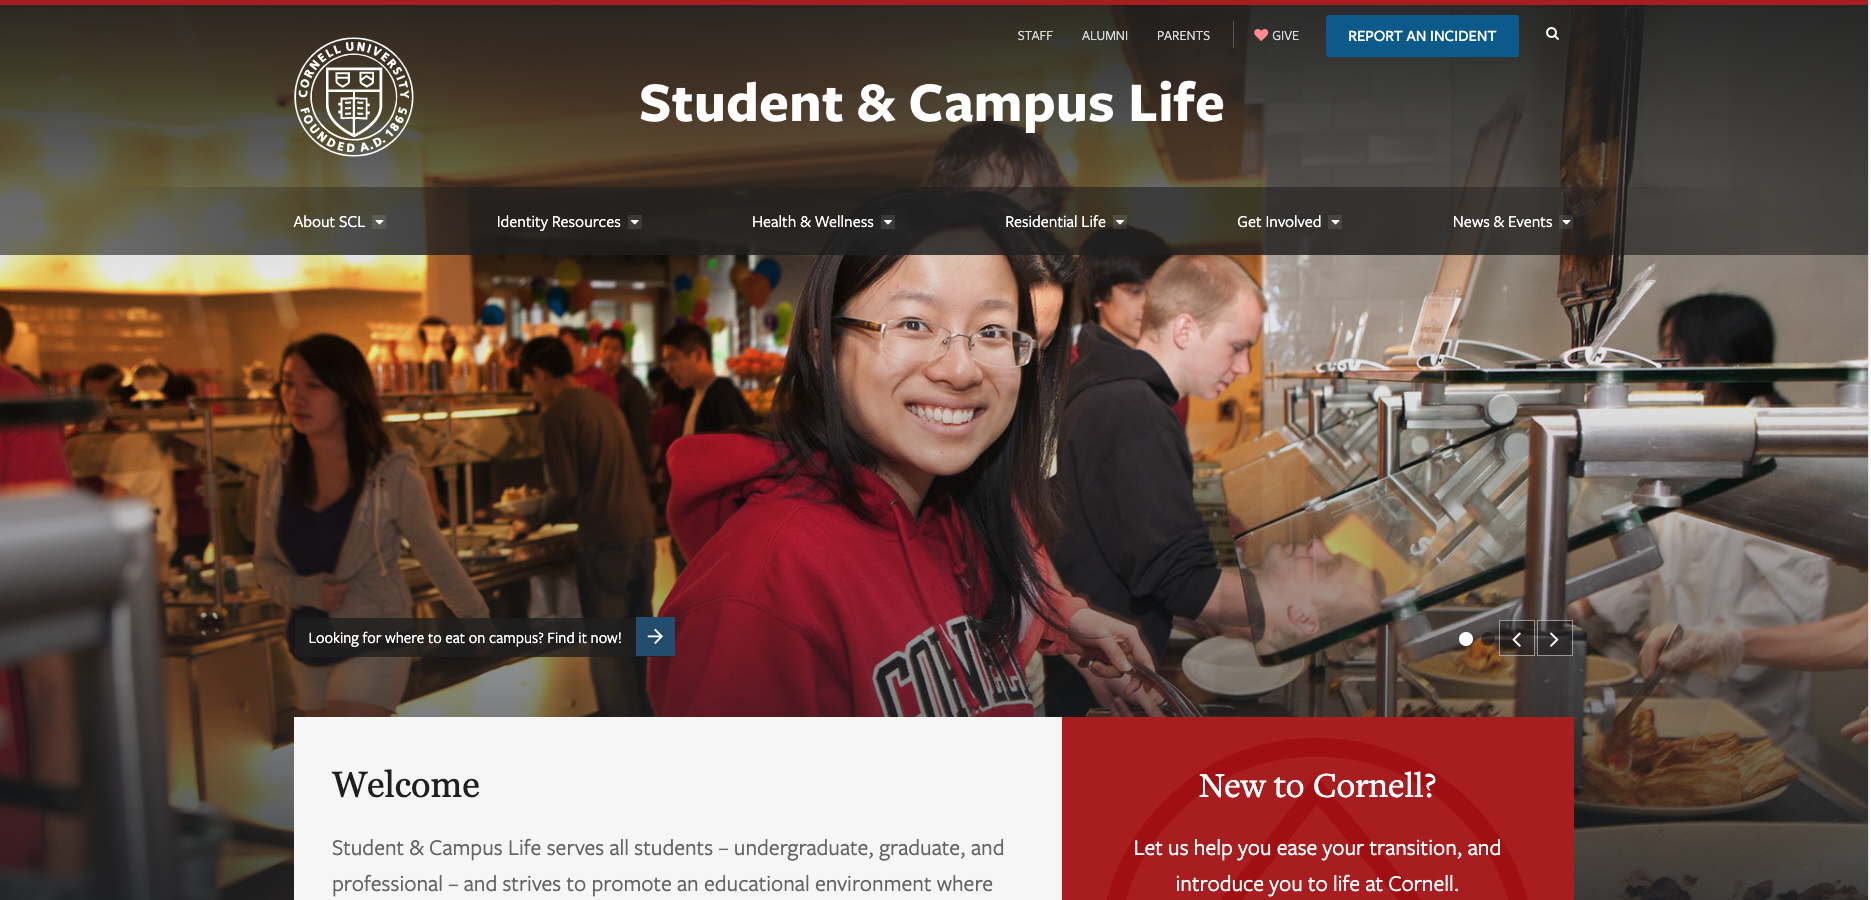
Task: Open the search magnifier icon
Action: click(x=1552, y=34)
